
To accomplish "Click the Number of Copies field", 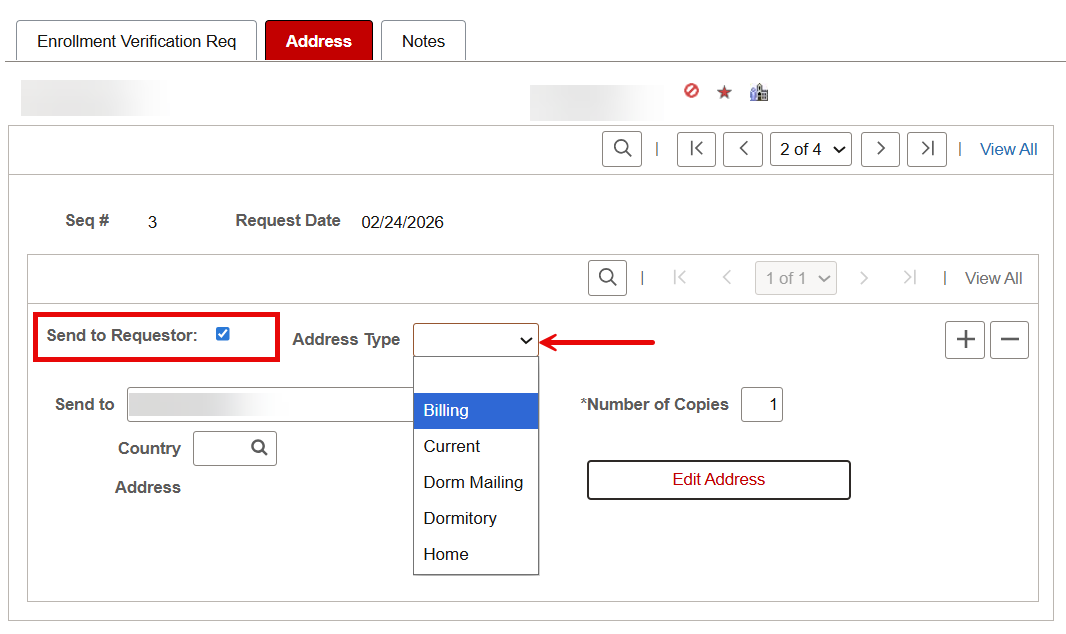I will point(761,404).
